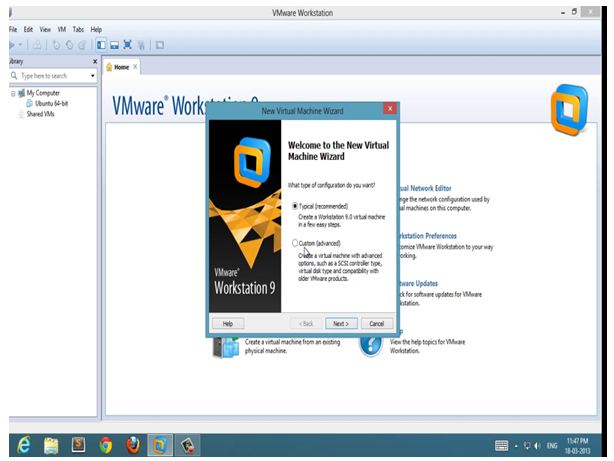
Task: Open the Virtual Network Editor link
Action: (425, 188)
